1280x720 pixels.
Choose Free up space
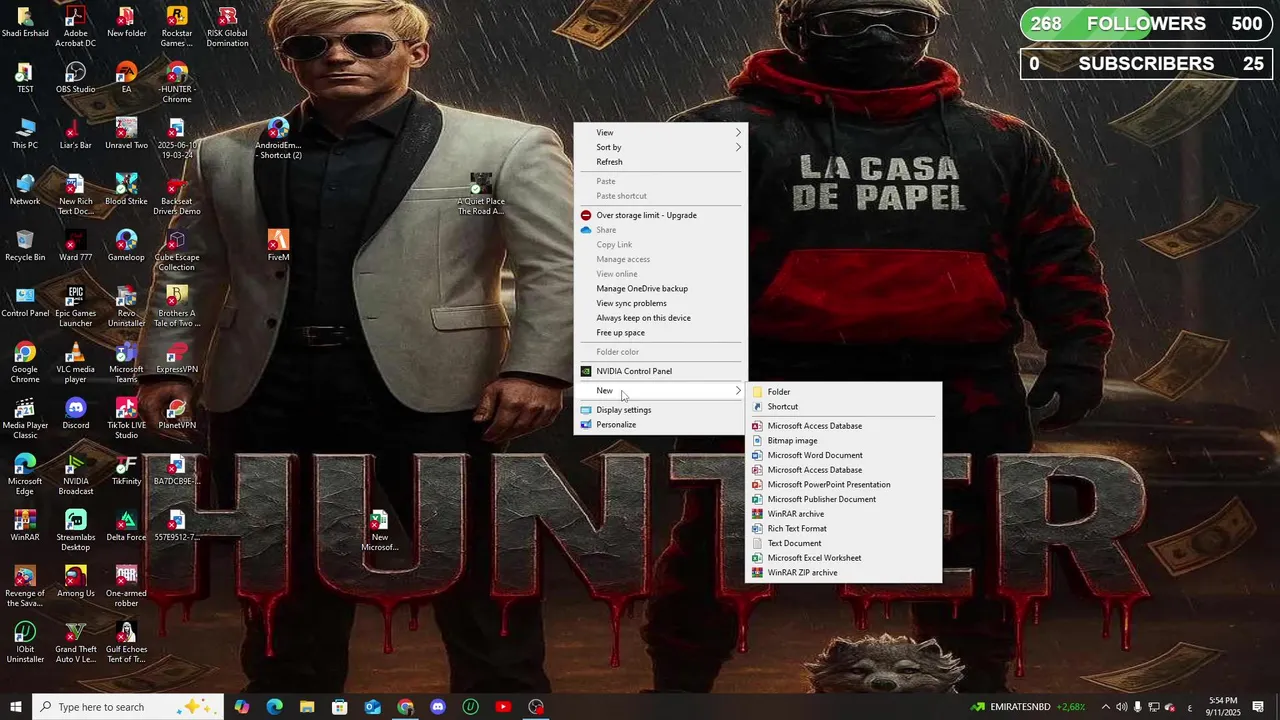(x=661, y=332)
